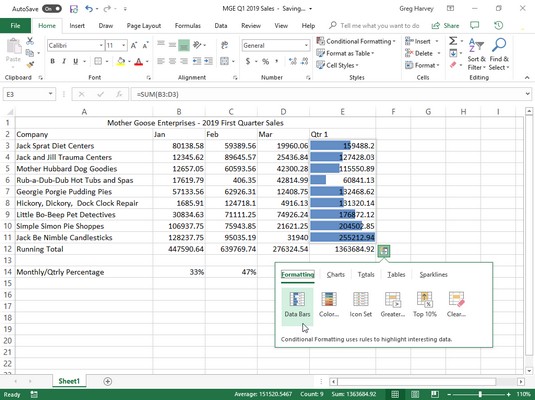Image resolution: width=535 pixels, height=400 pixels.
Task: Click the Decrease Indent icon
Action: [x=197, y=61]
